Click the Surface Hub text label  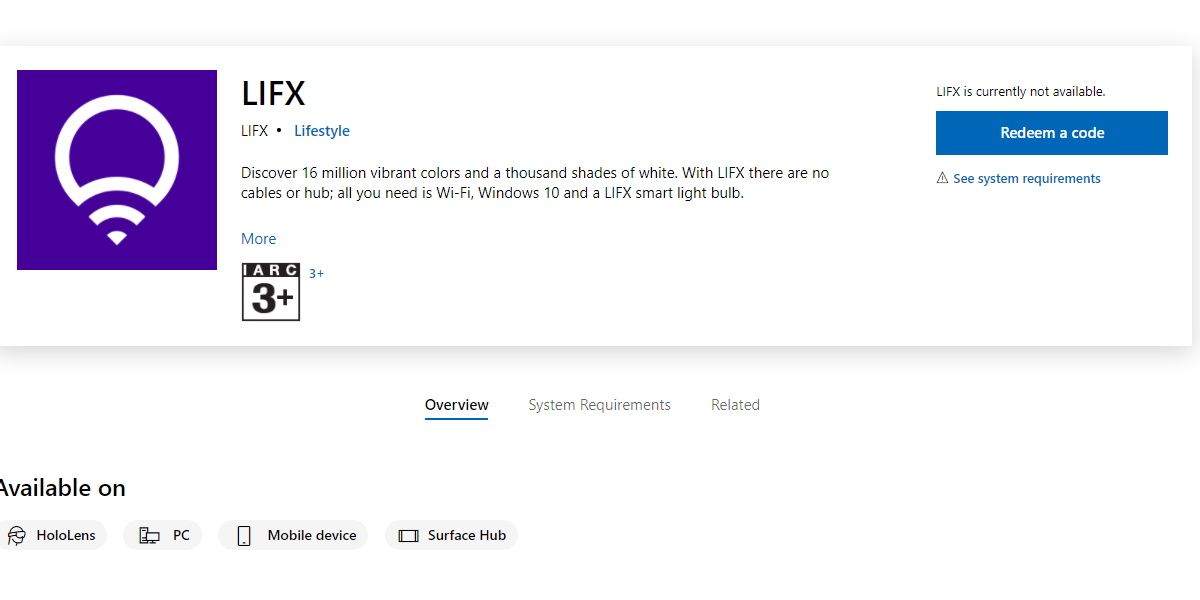467,536
